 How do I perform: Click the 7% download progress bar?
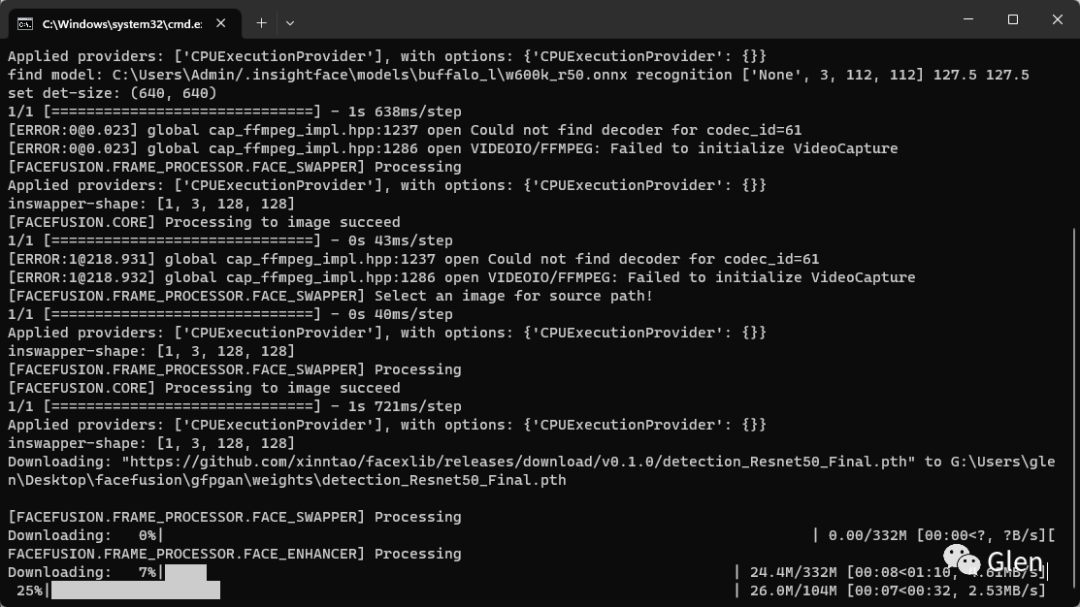click(x=185, y=573)
